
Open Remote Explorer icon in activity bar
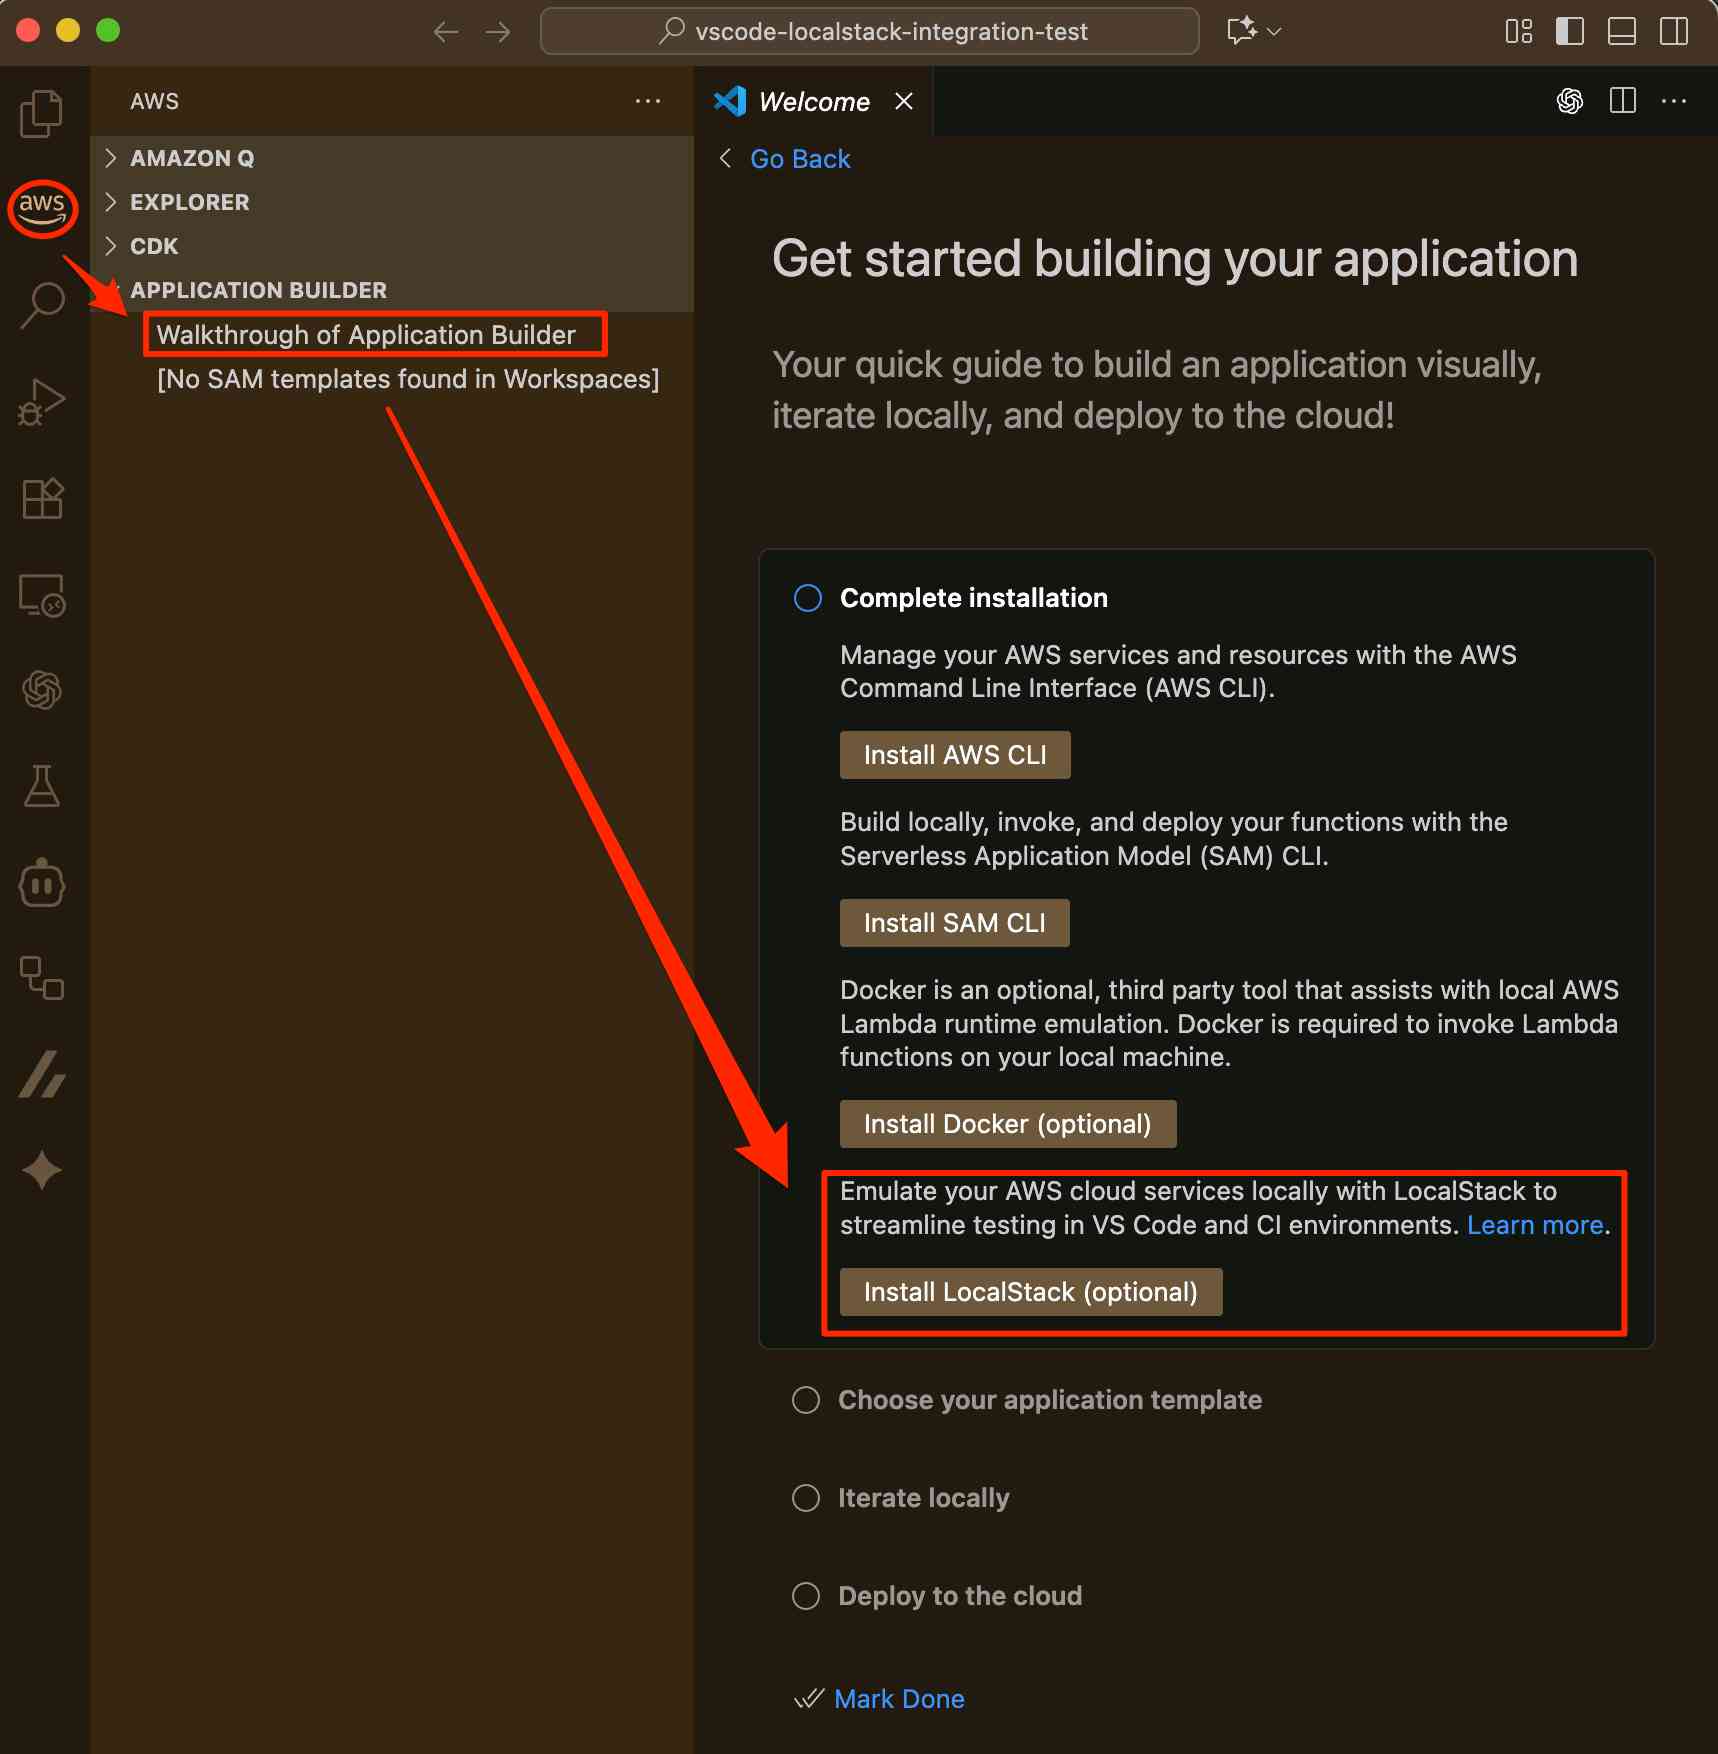click(42, 595)
